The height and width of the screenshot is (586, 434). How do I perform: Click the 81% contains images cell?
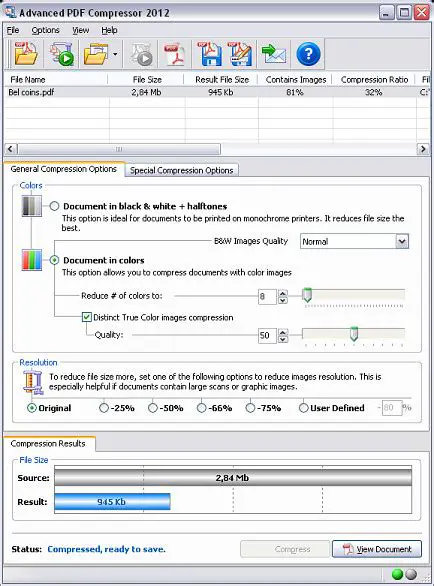click(295, 92)
